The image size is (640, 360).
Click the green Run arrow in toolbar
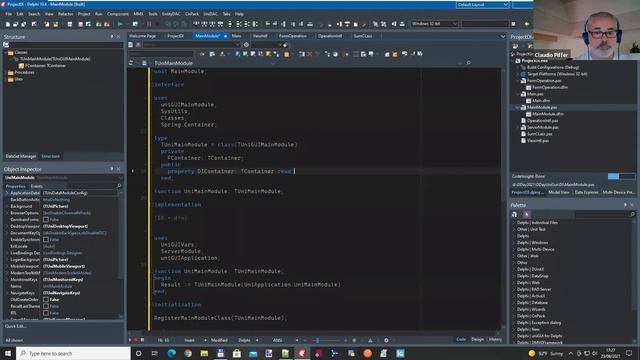point(120,24)
